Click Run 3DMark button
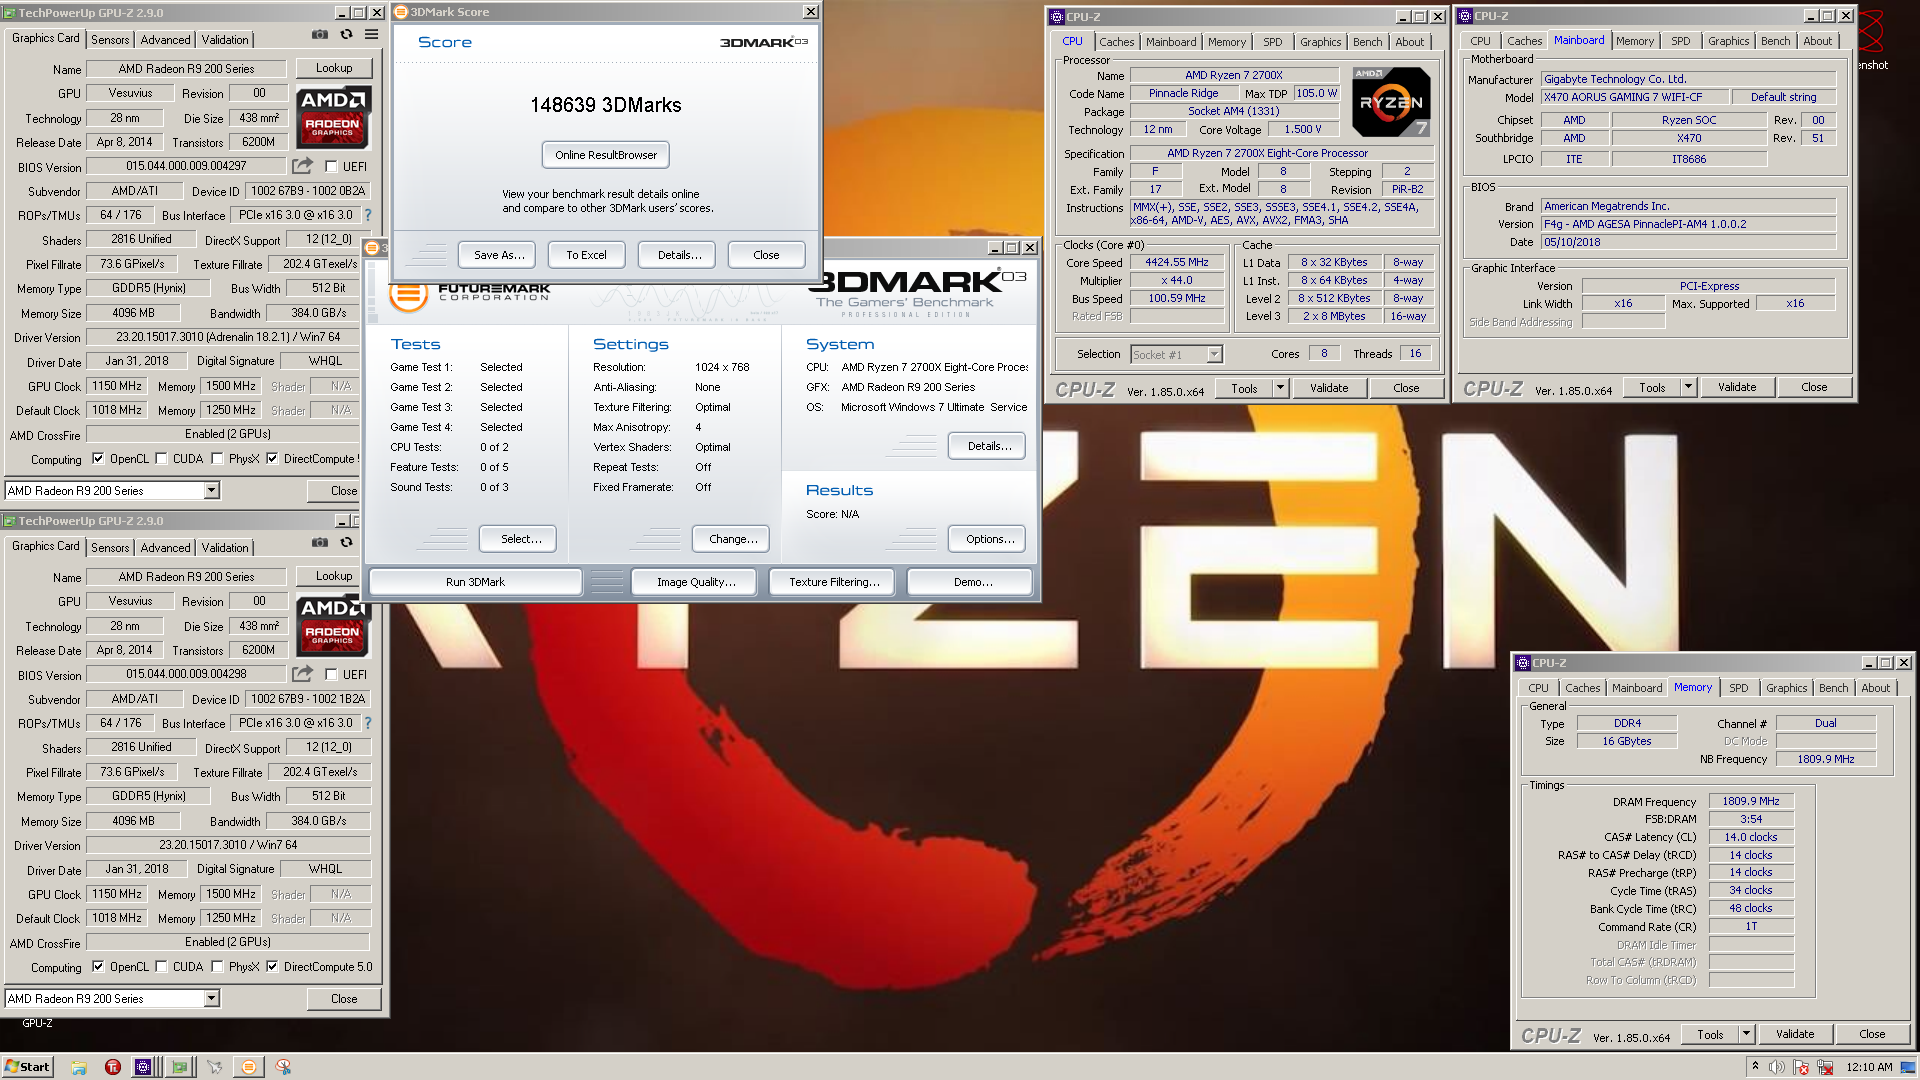1920x1080 pixels. pyautogui.click(x=475, y=582)
